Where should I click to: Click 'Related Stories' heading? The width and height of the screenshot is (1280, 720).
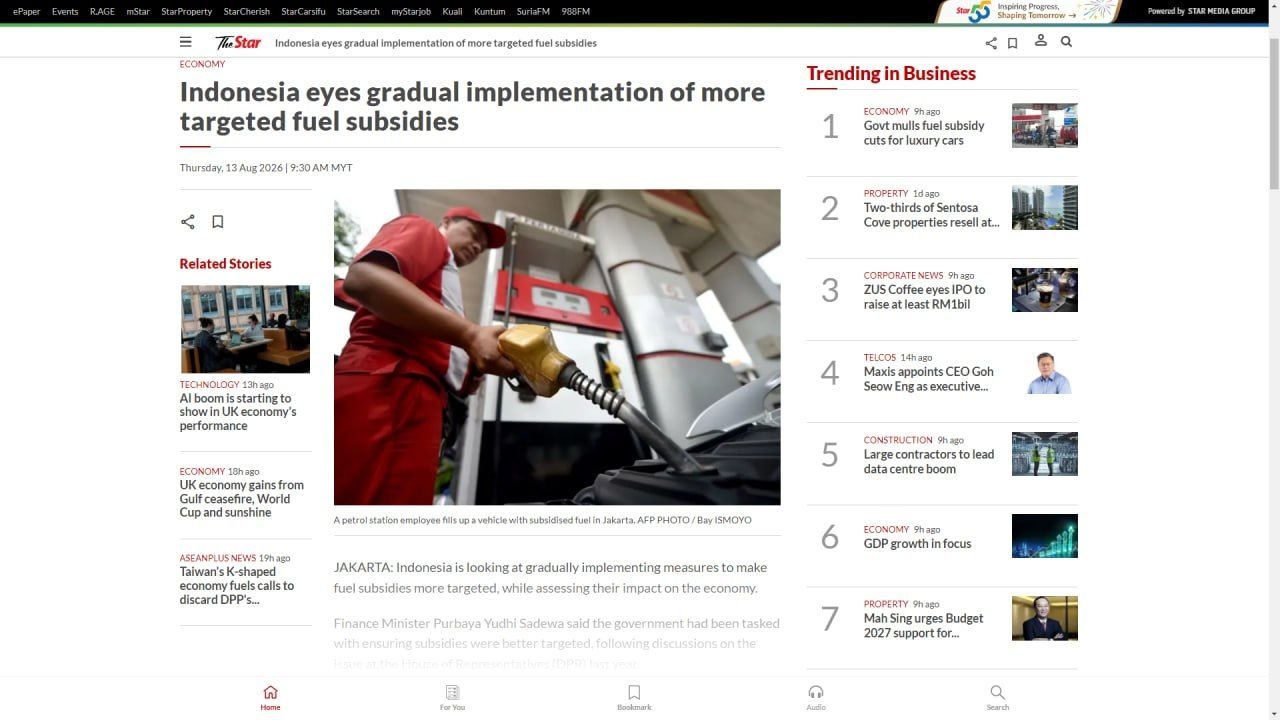(x=225, y=264)
